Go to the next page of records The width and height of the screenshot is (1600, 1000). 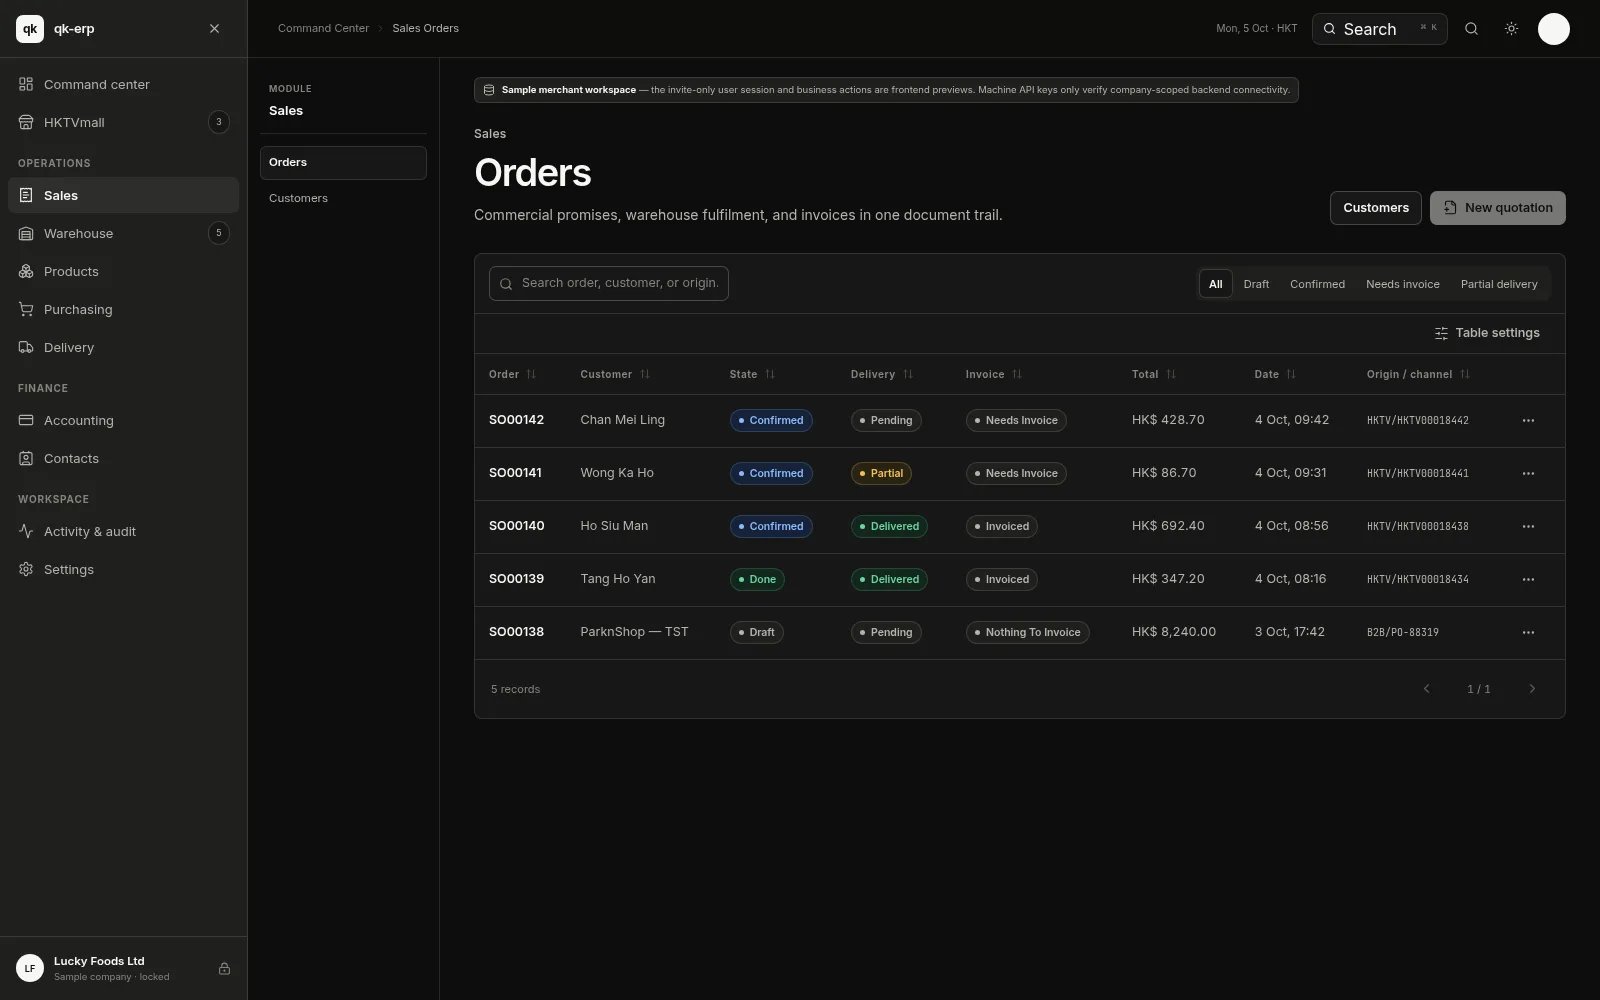click(x=1531, y=689)
